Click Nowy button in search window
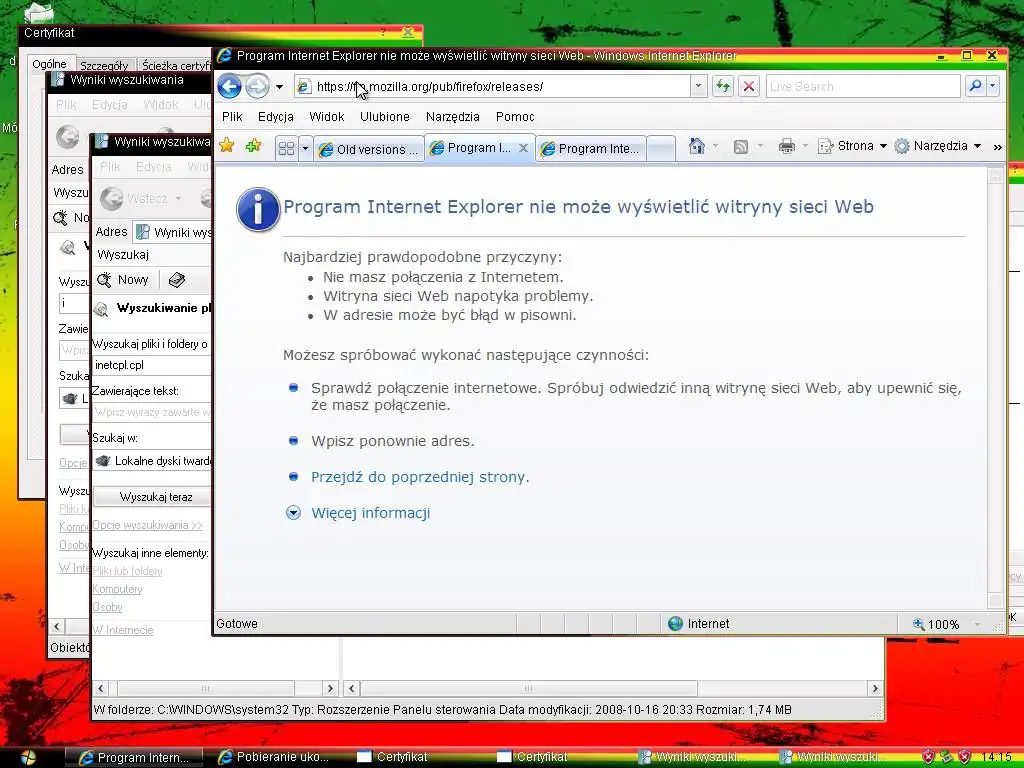Screen dimensions: 1024x768 pos(123,280)
